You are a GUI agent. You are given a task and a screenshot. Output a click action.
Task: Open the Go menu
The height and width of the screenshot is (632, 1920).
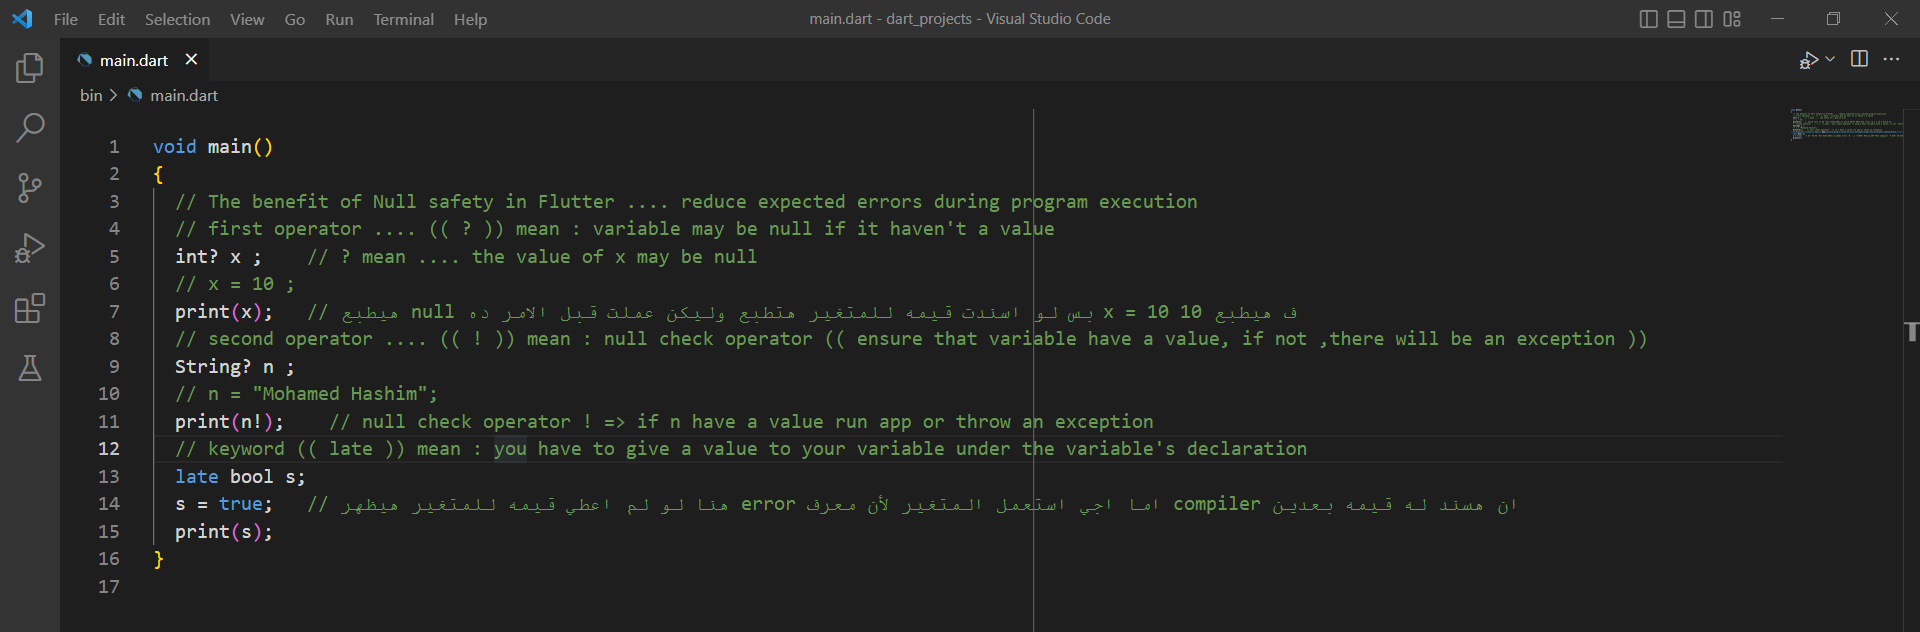(x=295, y=19)
